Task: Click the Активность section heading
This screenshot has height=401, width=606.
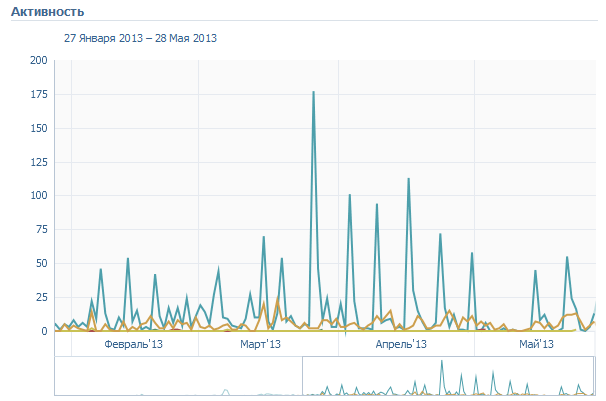Action: [x=47, y=11]
